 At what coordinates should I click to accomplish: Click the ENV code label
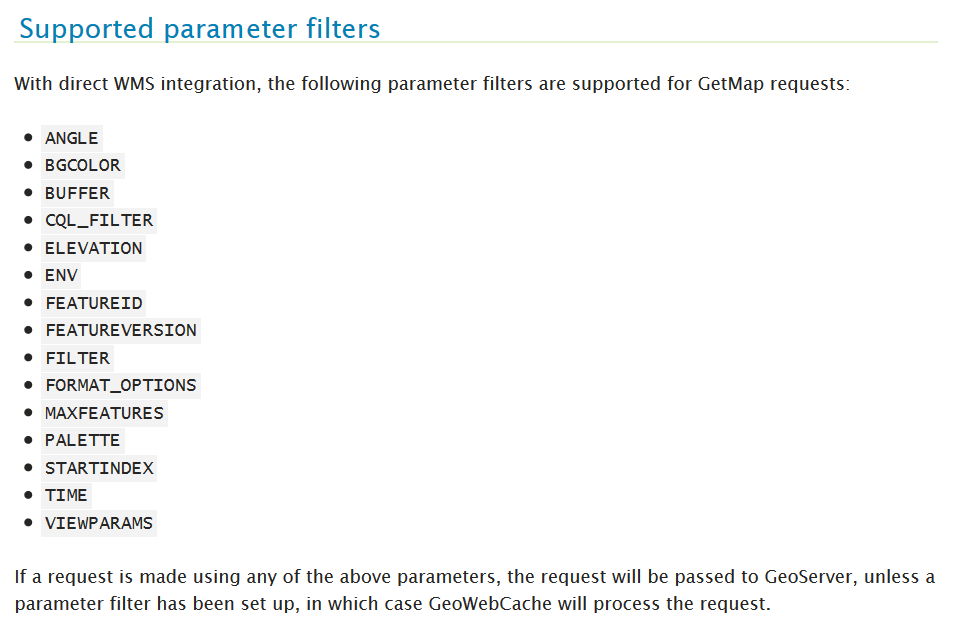(x=61, y=275)
